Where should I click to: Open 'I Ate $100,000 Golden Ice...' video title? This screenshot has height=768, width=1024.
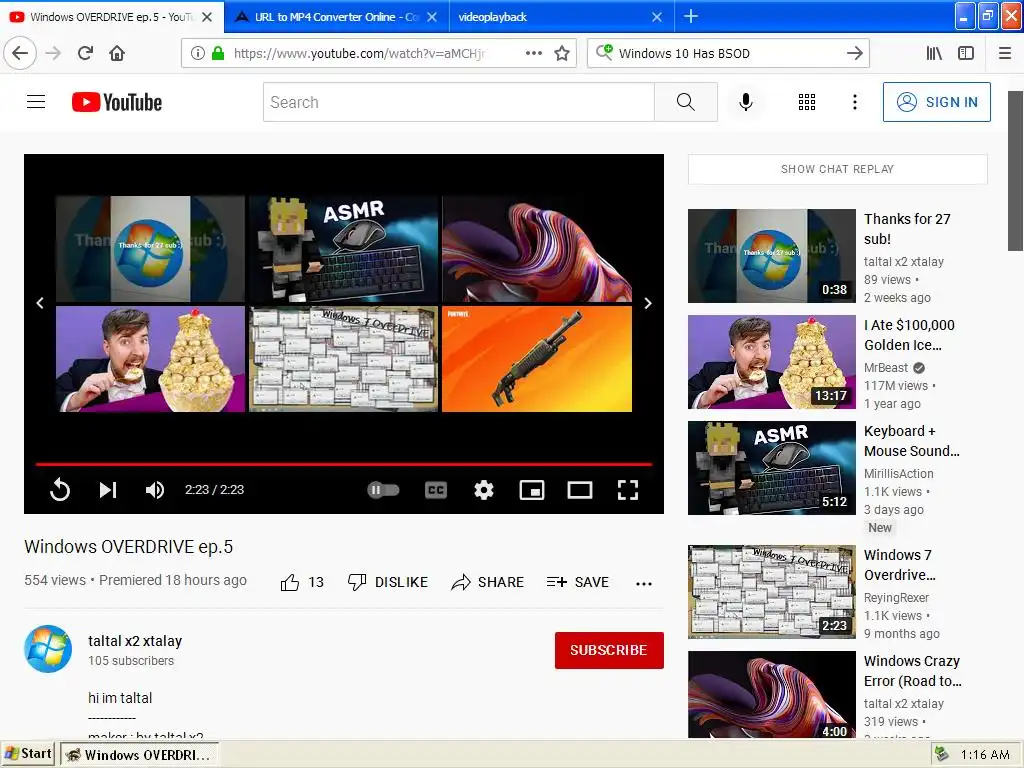(909, 334)
